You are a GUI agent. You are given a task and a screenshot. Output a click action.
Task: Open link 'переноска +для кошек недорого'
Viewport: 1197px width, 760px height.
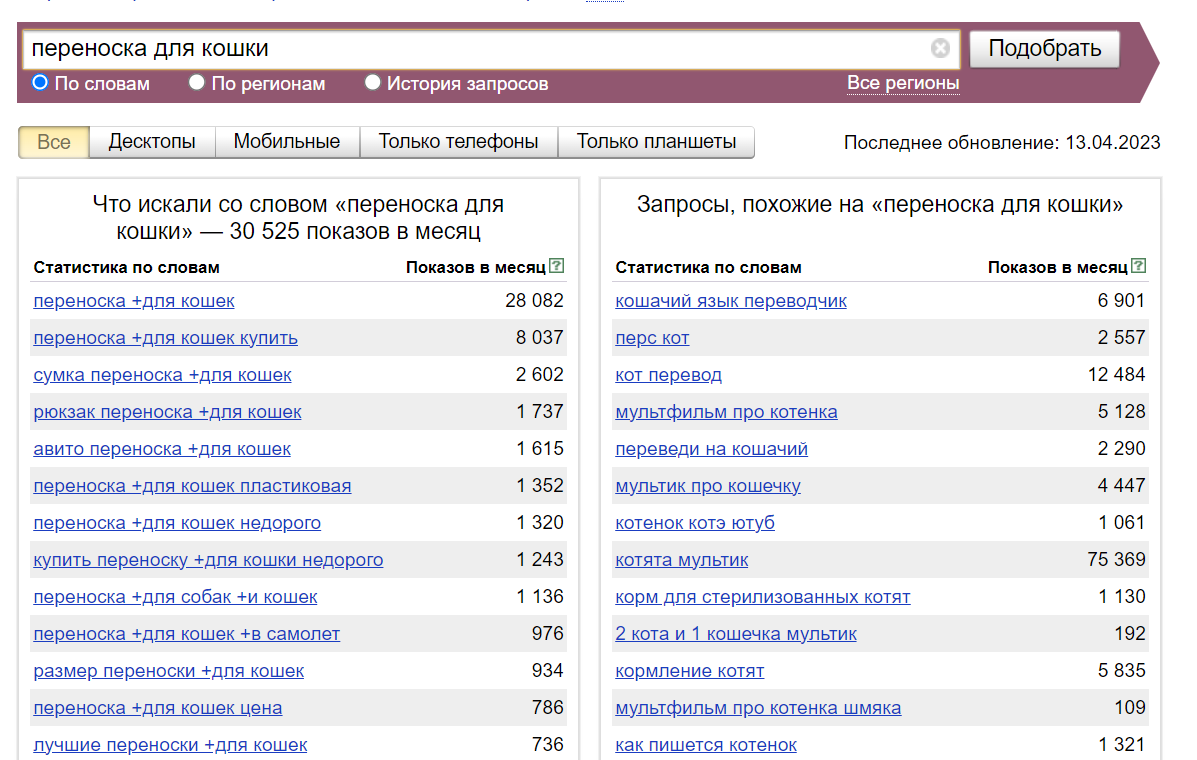[x=177, y=523]
